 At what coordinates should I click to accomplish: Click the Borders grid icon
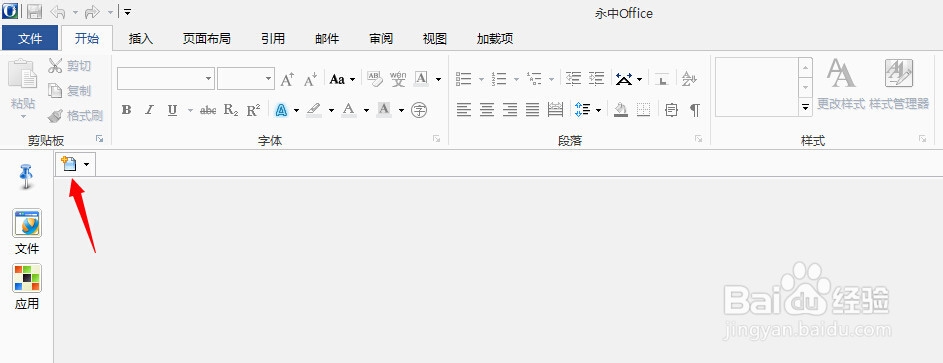pos(644,109)
